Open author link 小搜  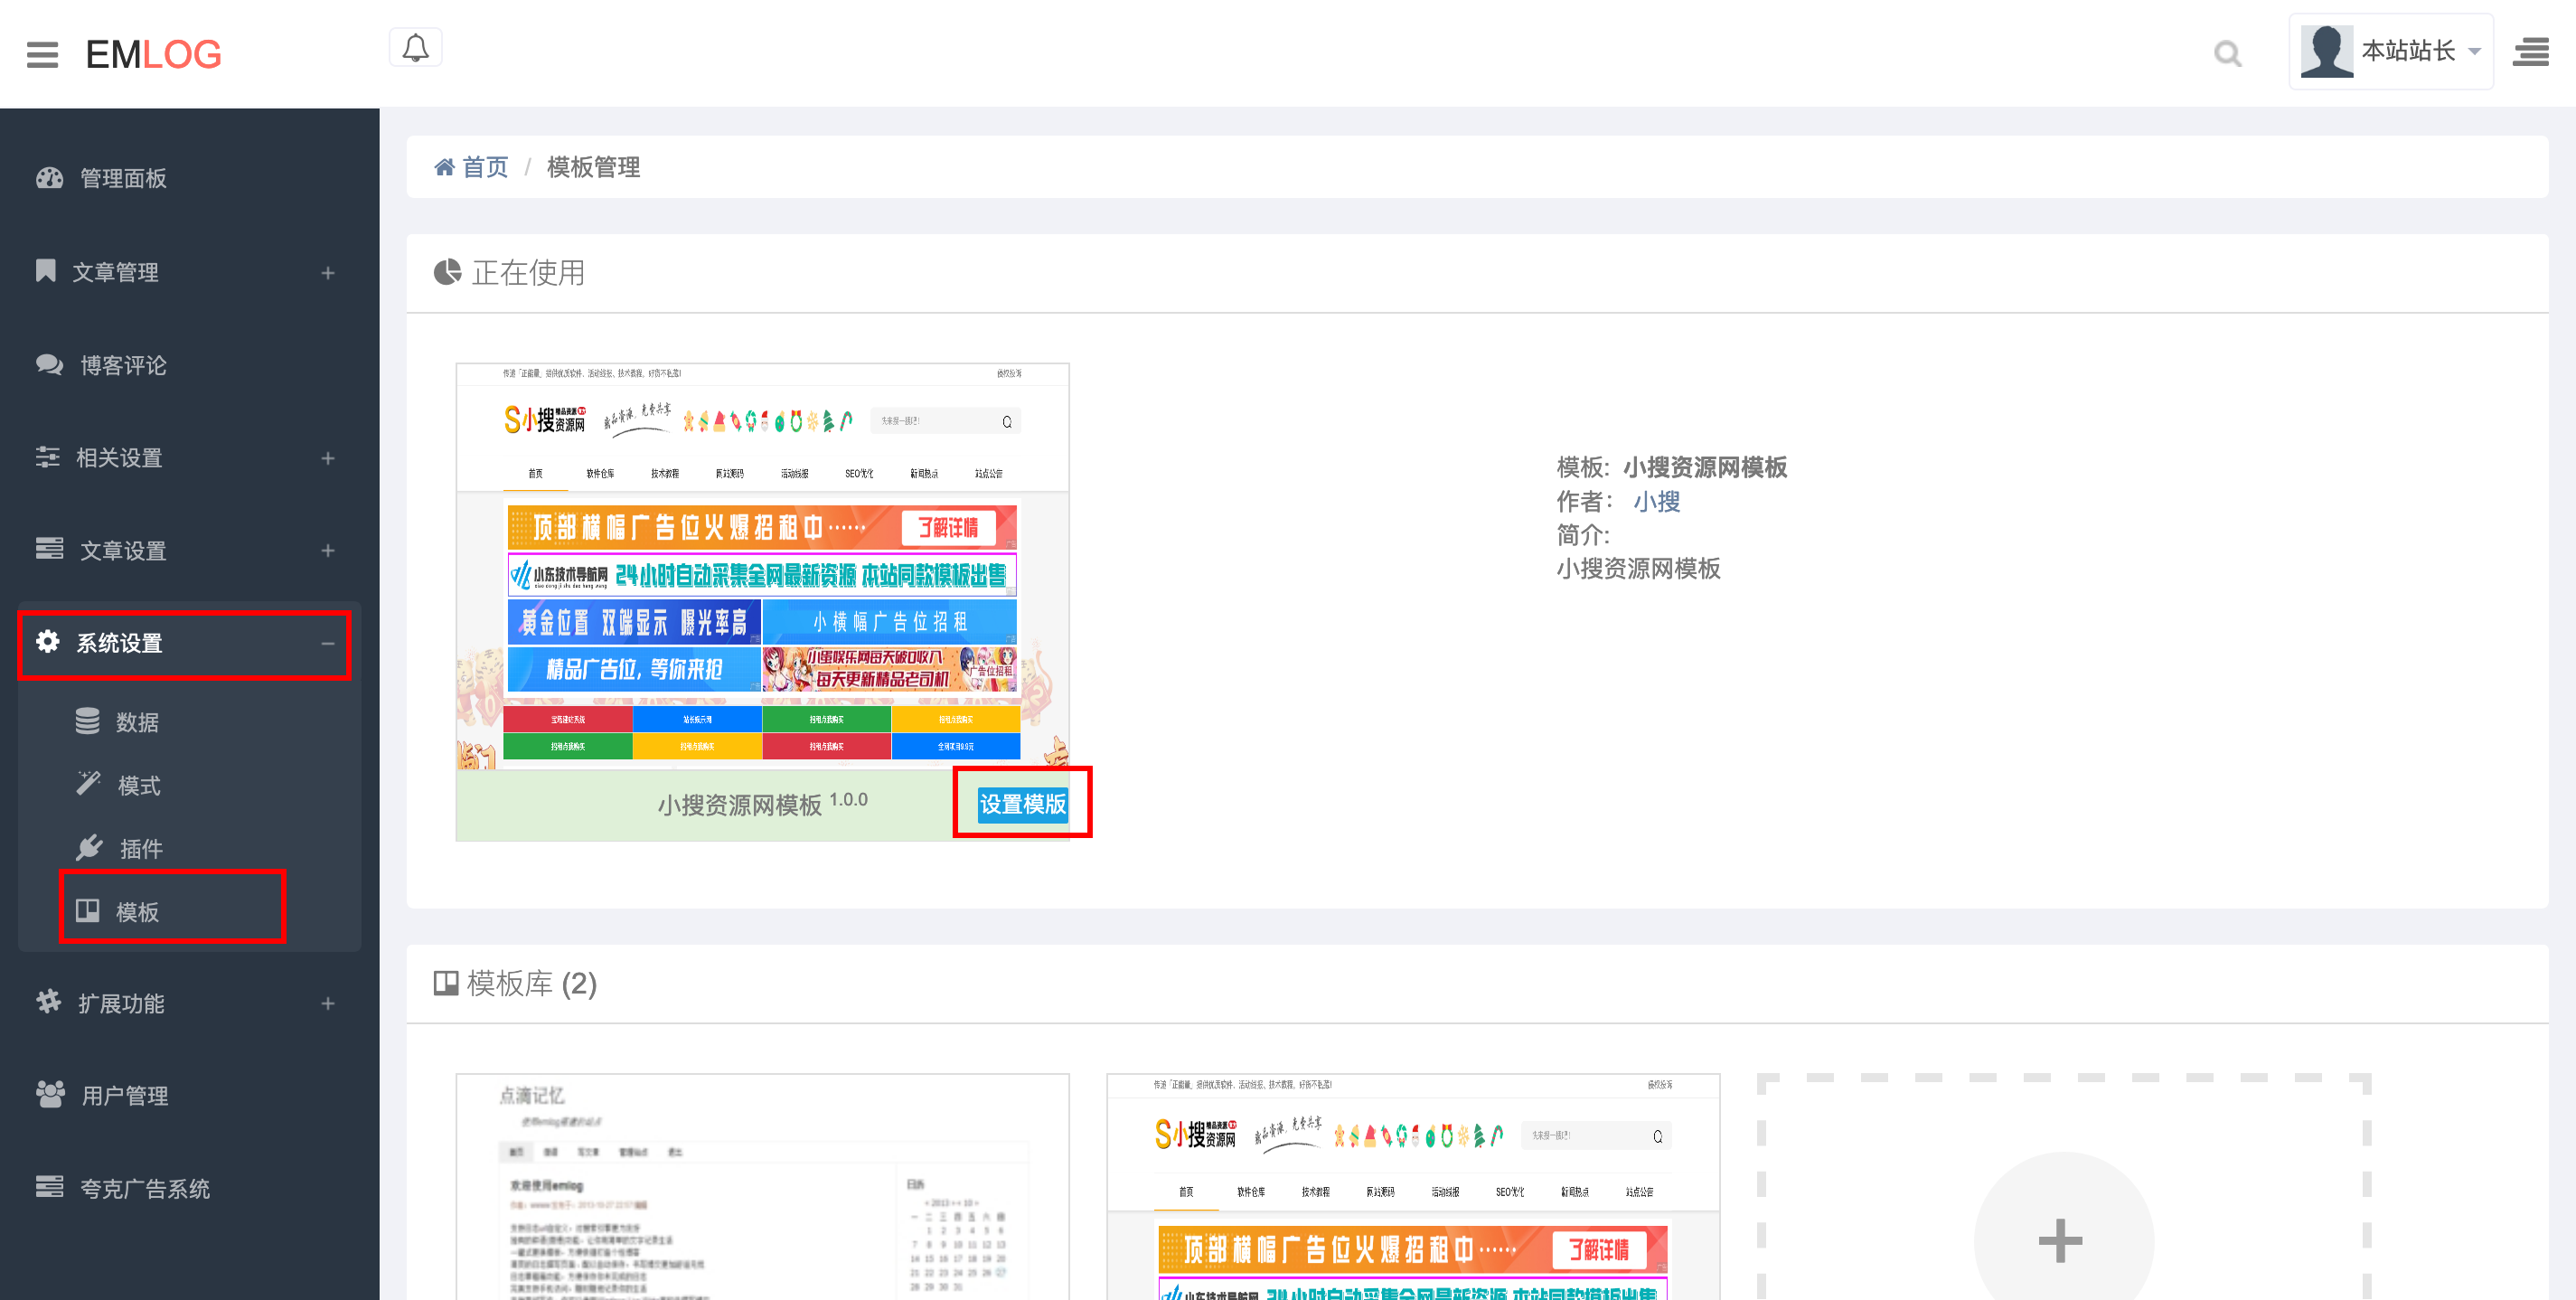click(x=1657, y=501)
